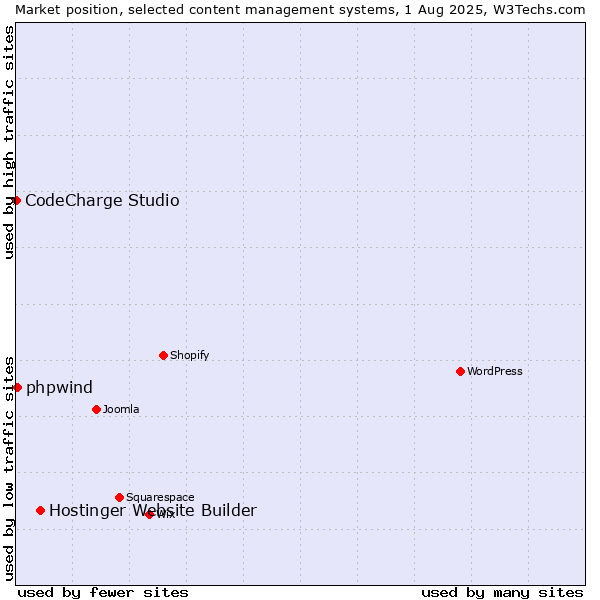
Task: Select the WordPress label text
Action: click(495, 372)
